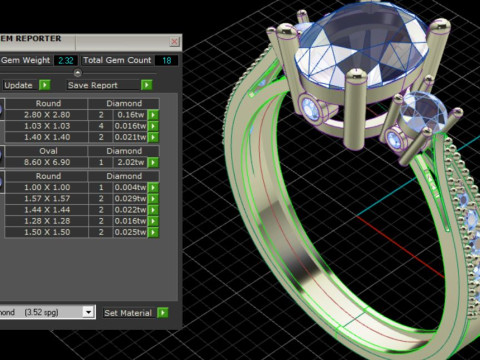Click the Total Gem Count value 18
This screenshot has width=480, height=360.
coord(166,60)
